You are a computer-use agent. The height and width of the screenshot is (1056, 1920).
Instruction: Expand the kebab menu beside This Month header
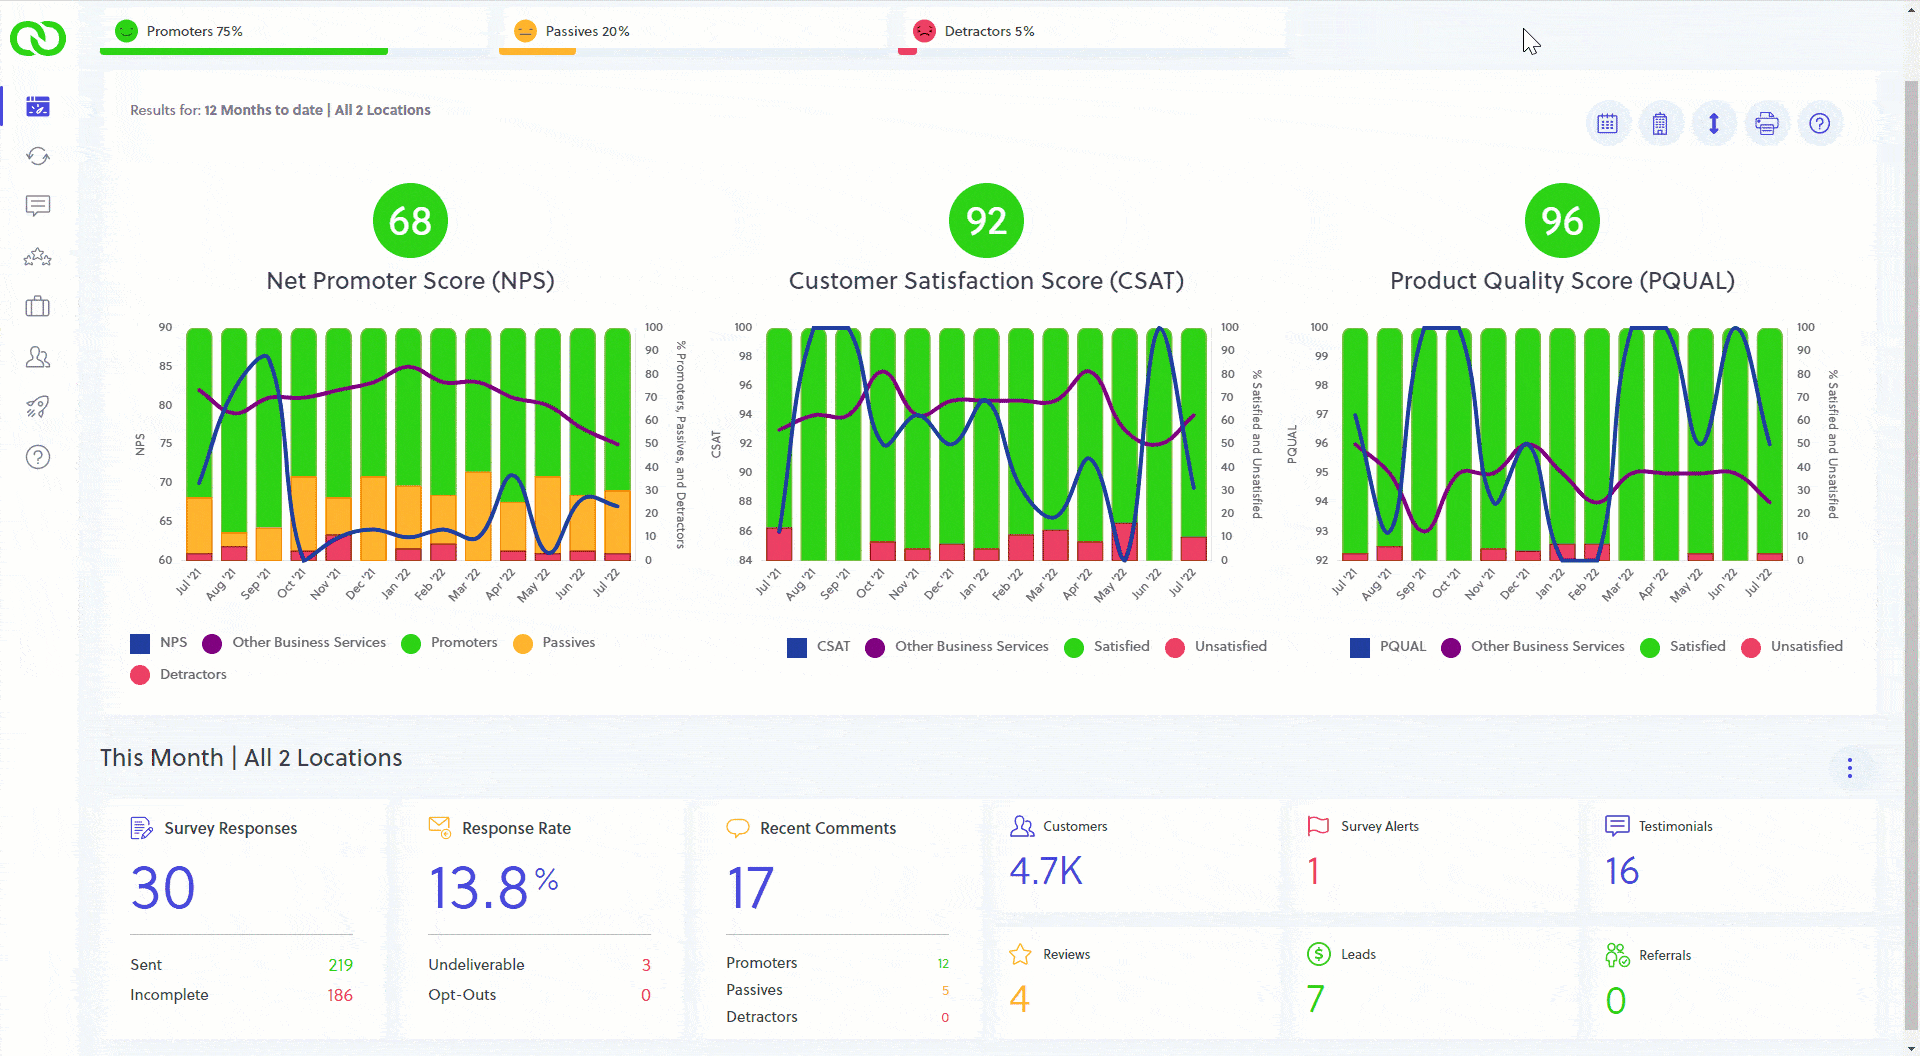[1849, 768]
